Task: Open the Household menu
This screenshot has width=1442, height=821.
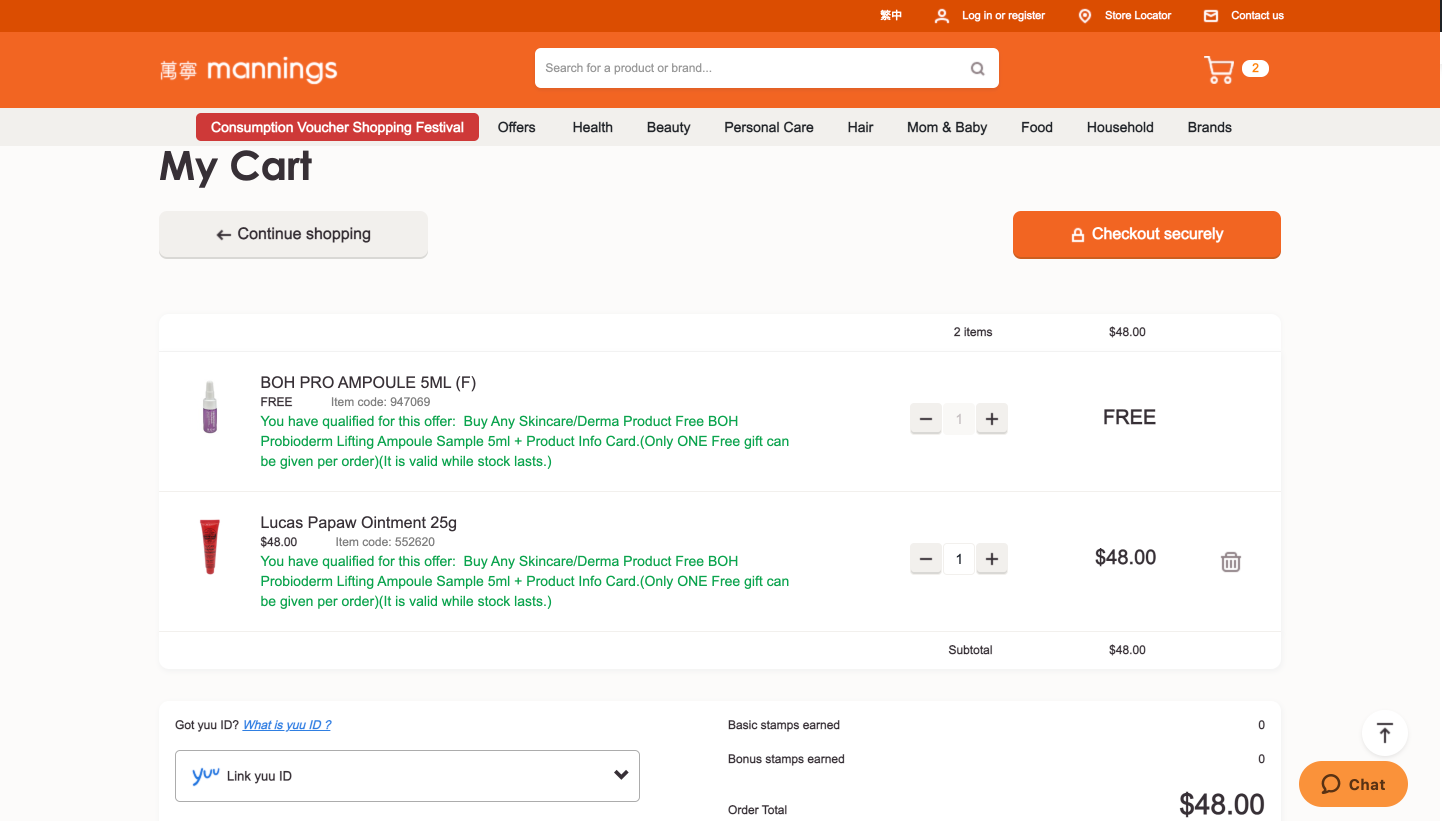Action: [x=1120, y=127]
